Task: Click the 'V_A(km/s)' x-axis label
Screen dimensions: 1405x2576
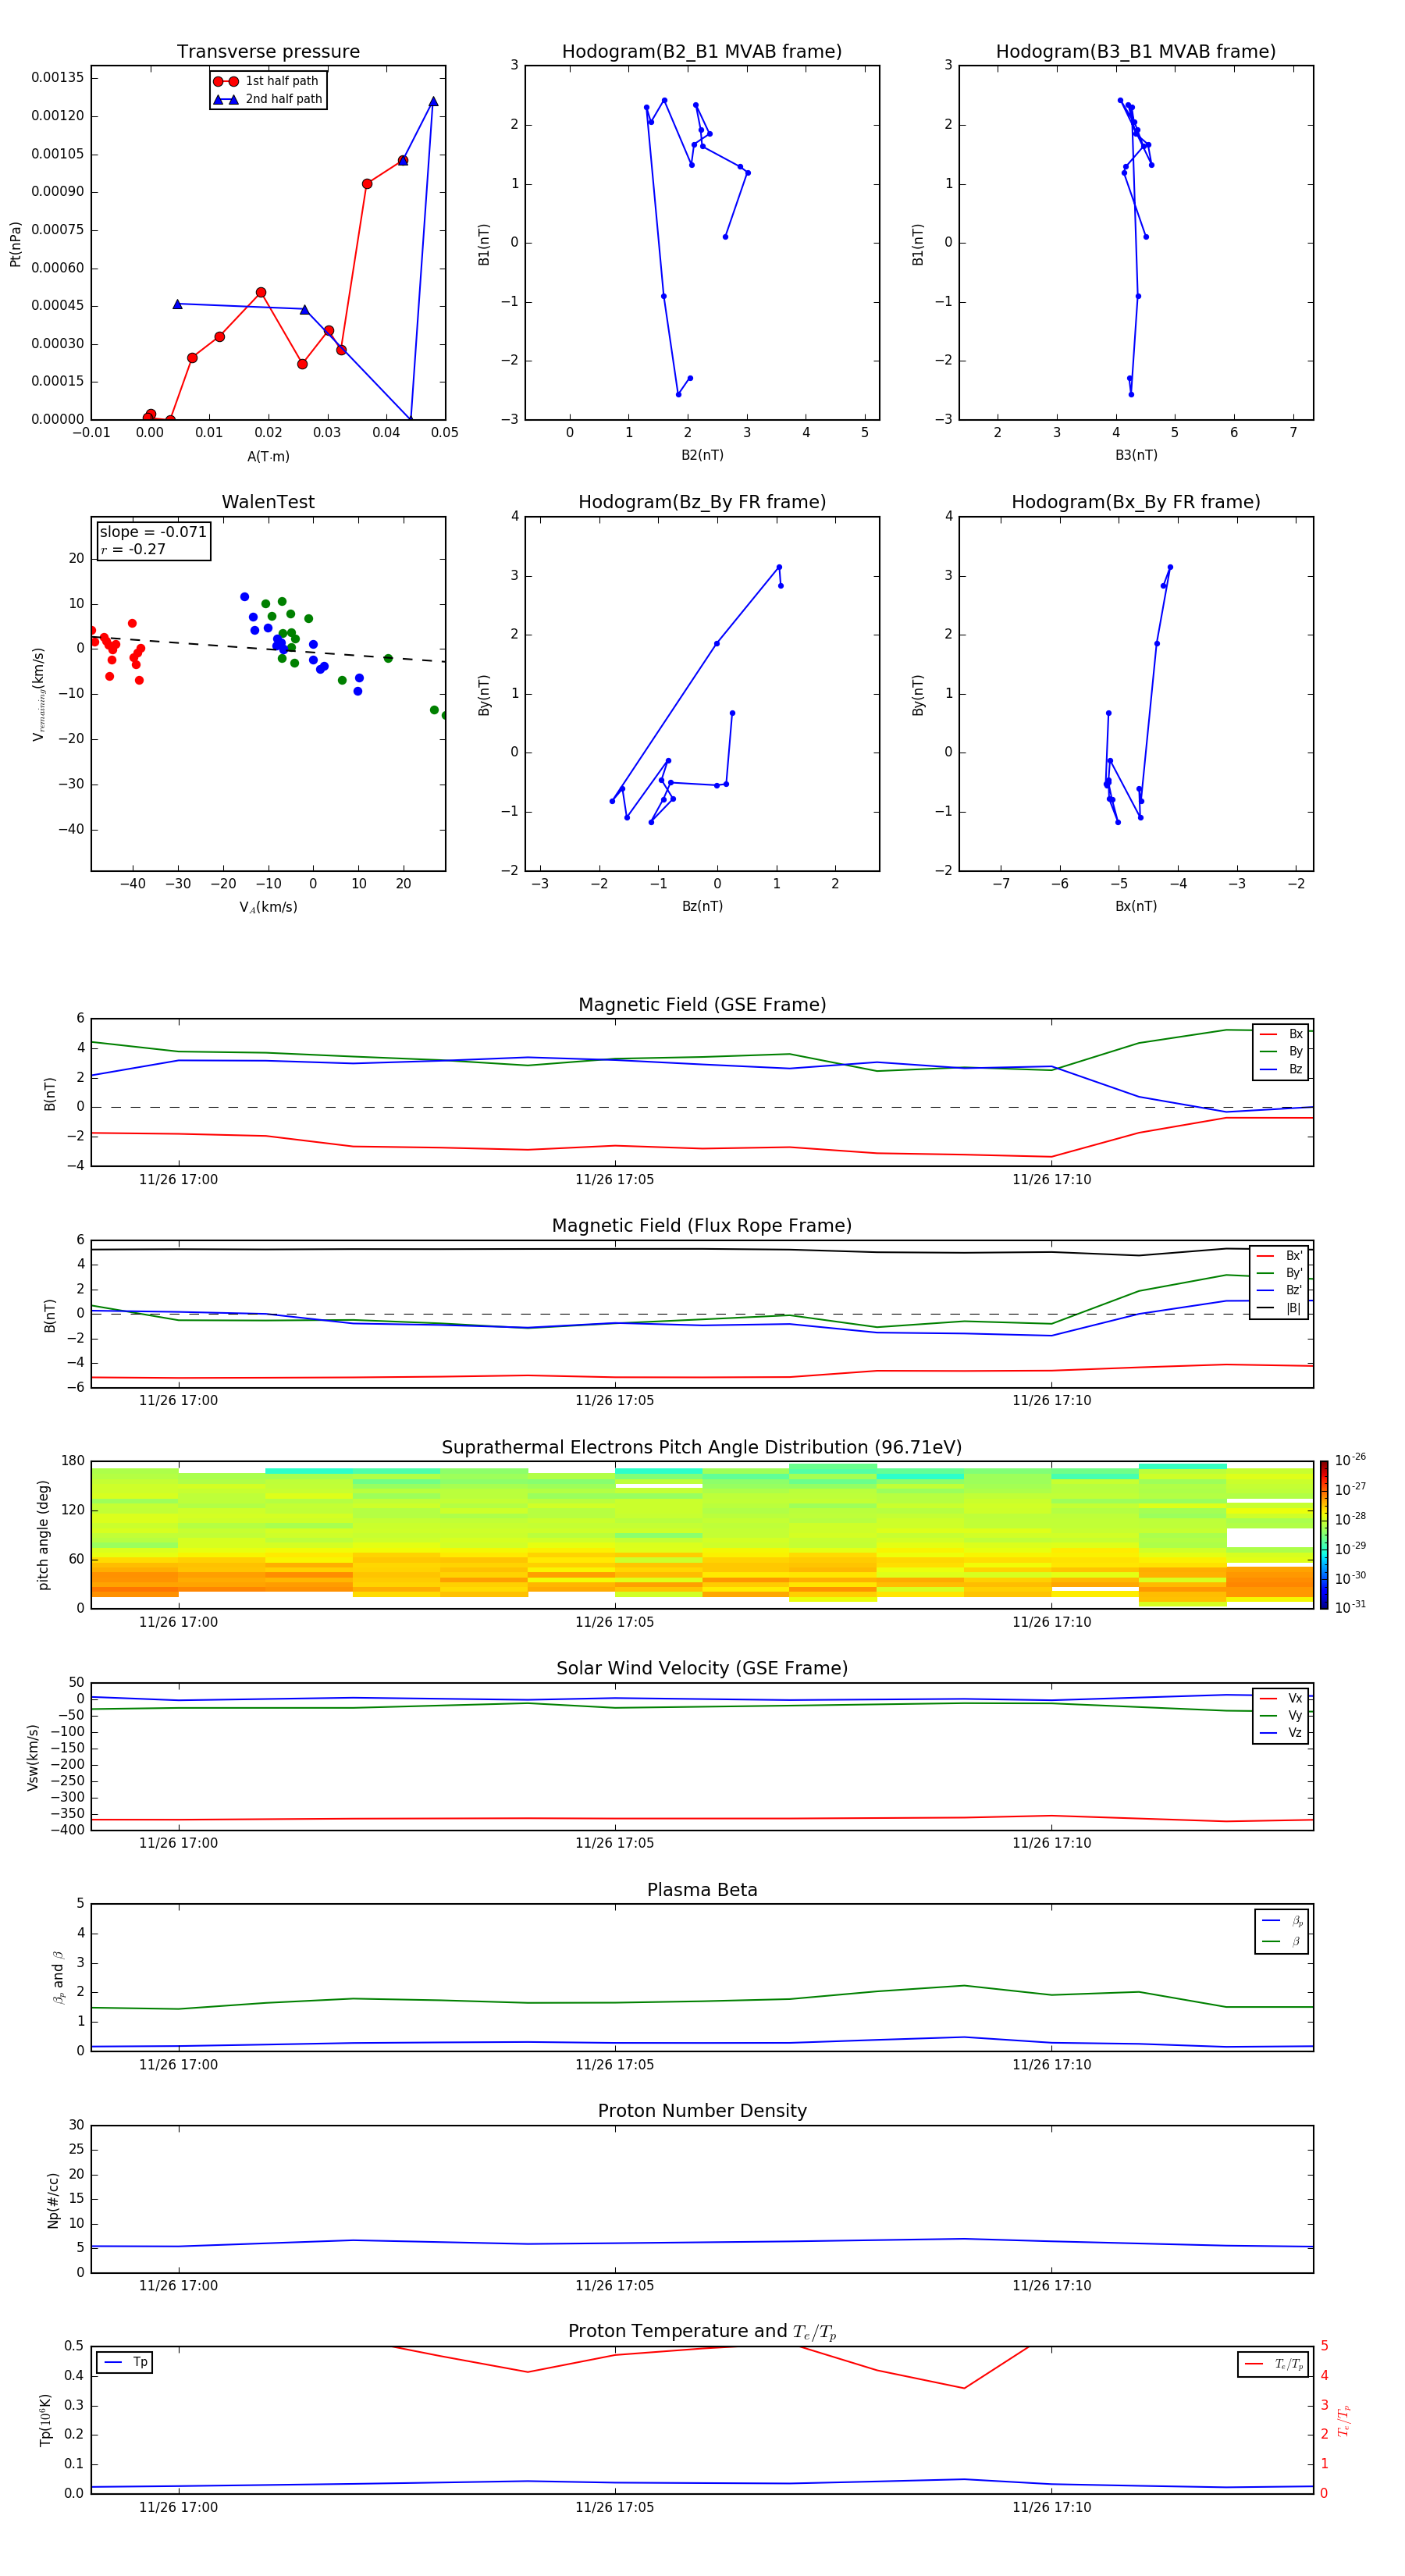Action: tap(268, 907)
